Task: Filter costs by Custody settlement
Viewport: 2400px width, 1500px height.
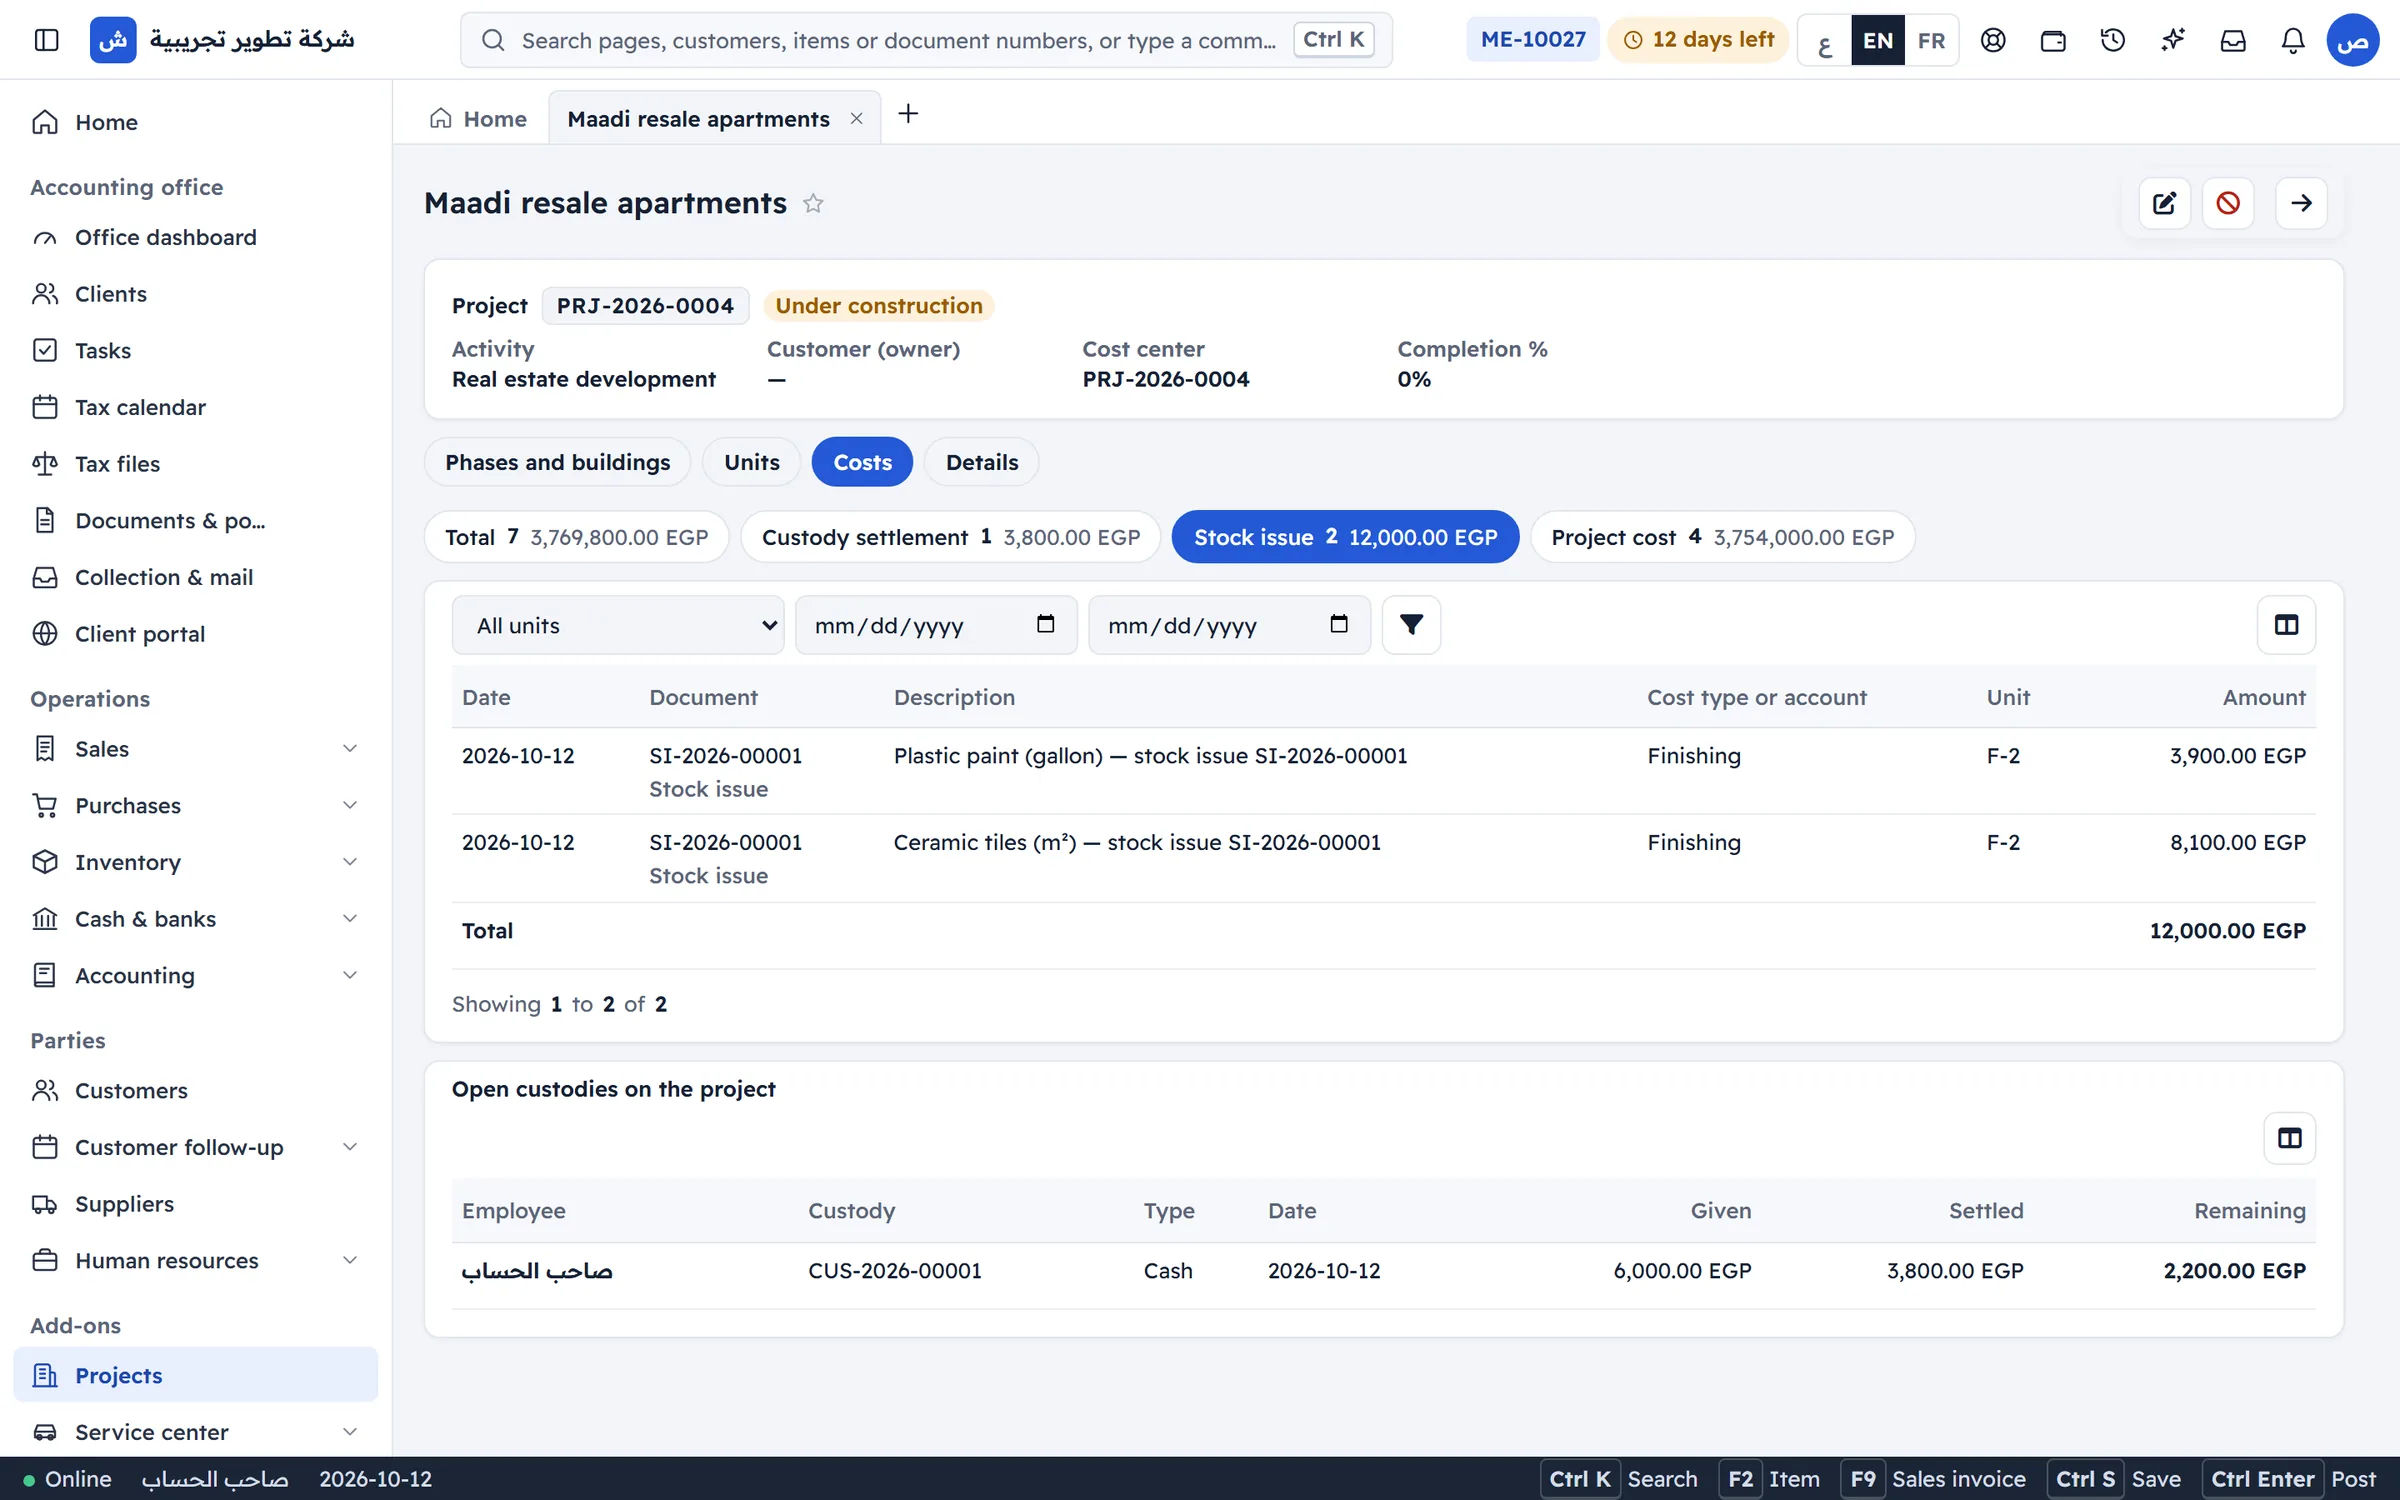Action: 951,537
